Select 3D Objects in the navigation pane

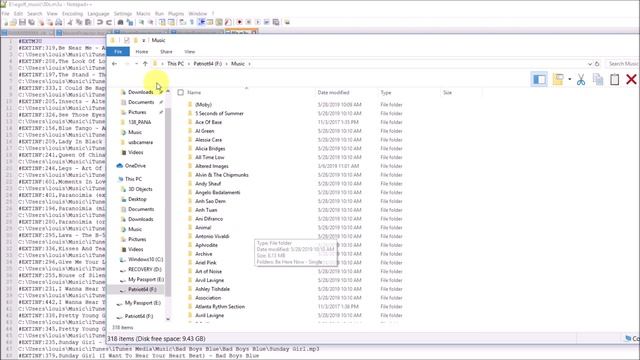click(x=140, y=189)
